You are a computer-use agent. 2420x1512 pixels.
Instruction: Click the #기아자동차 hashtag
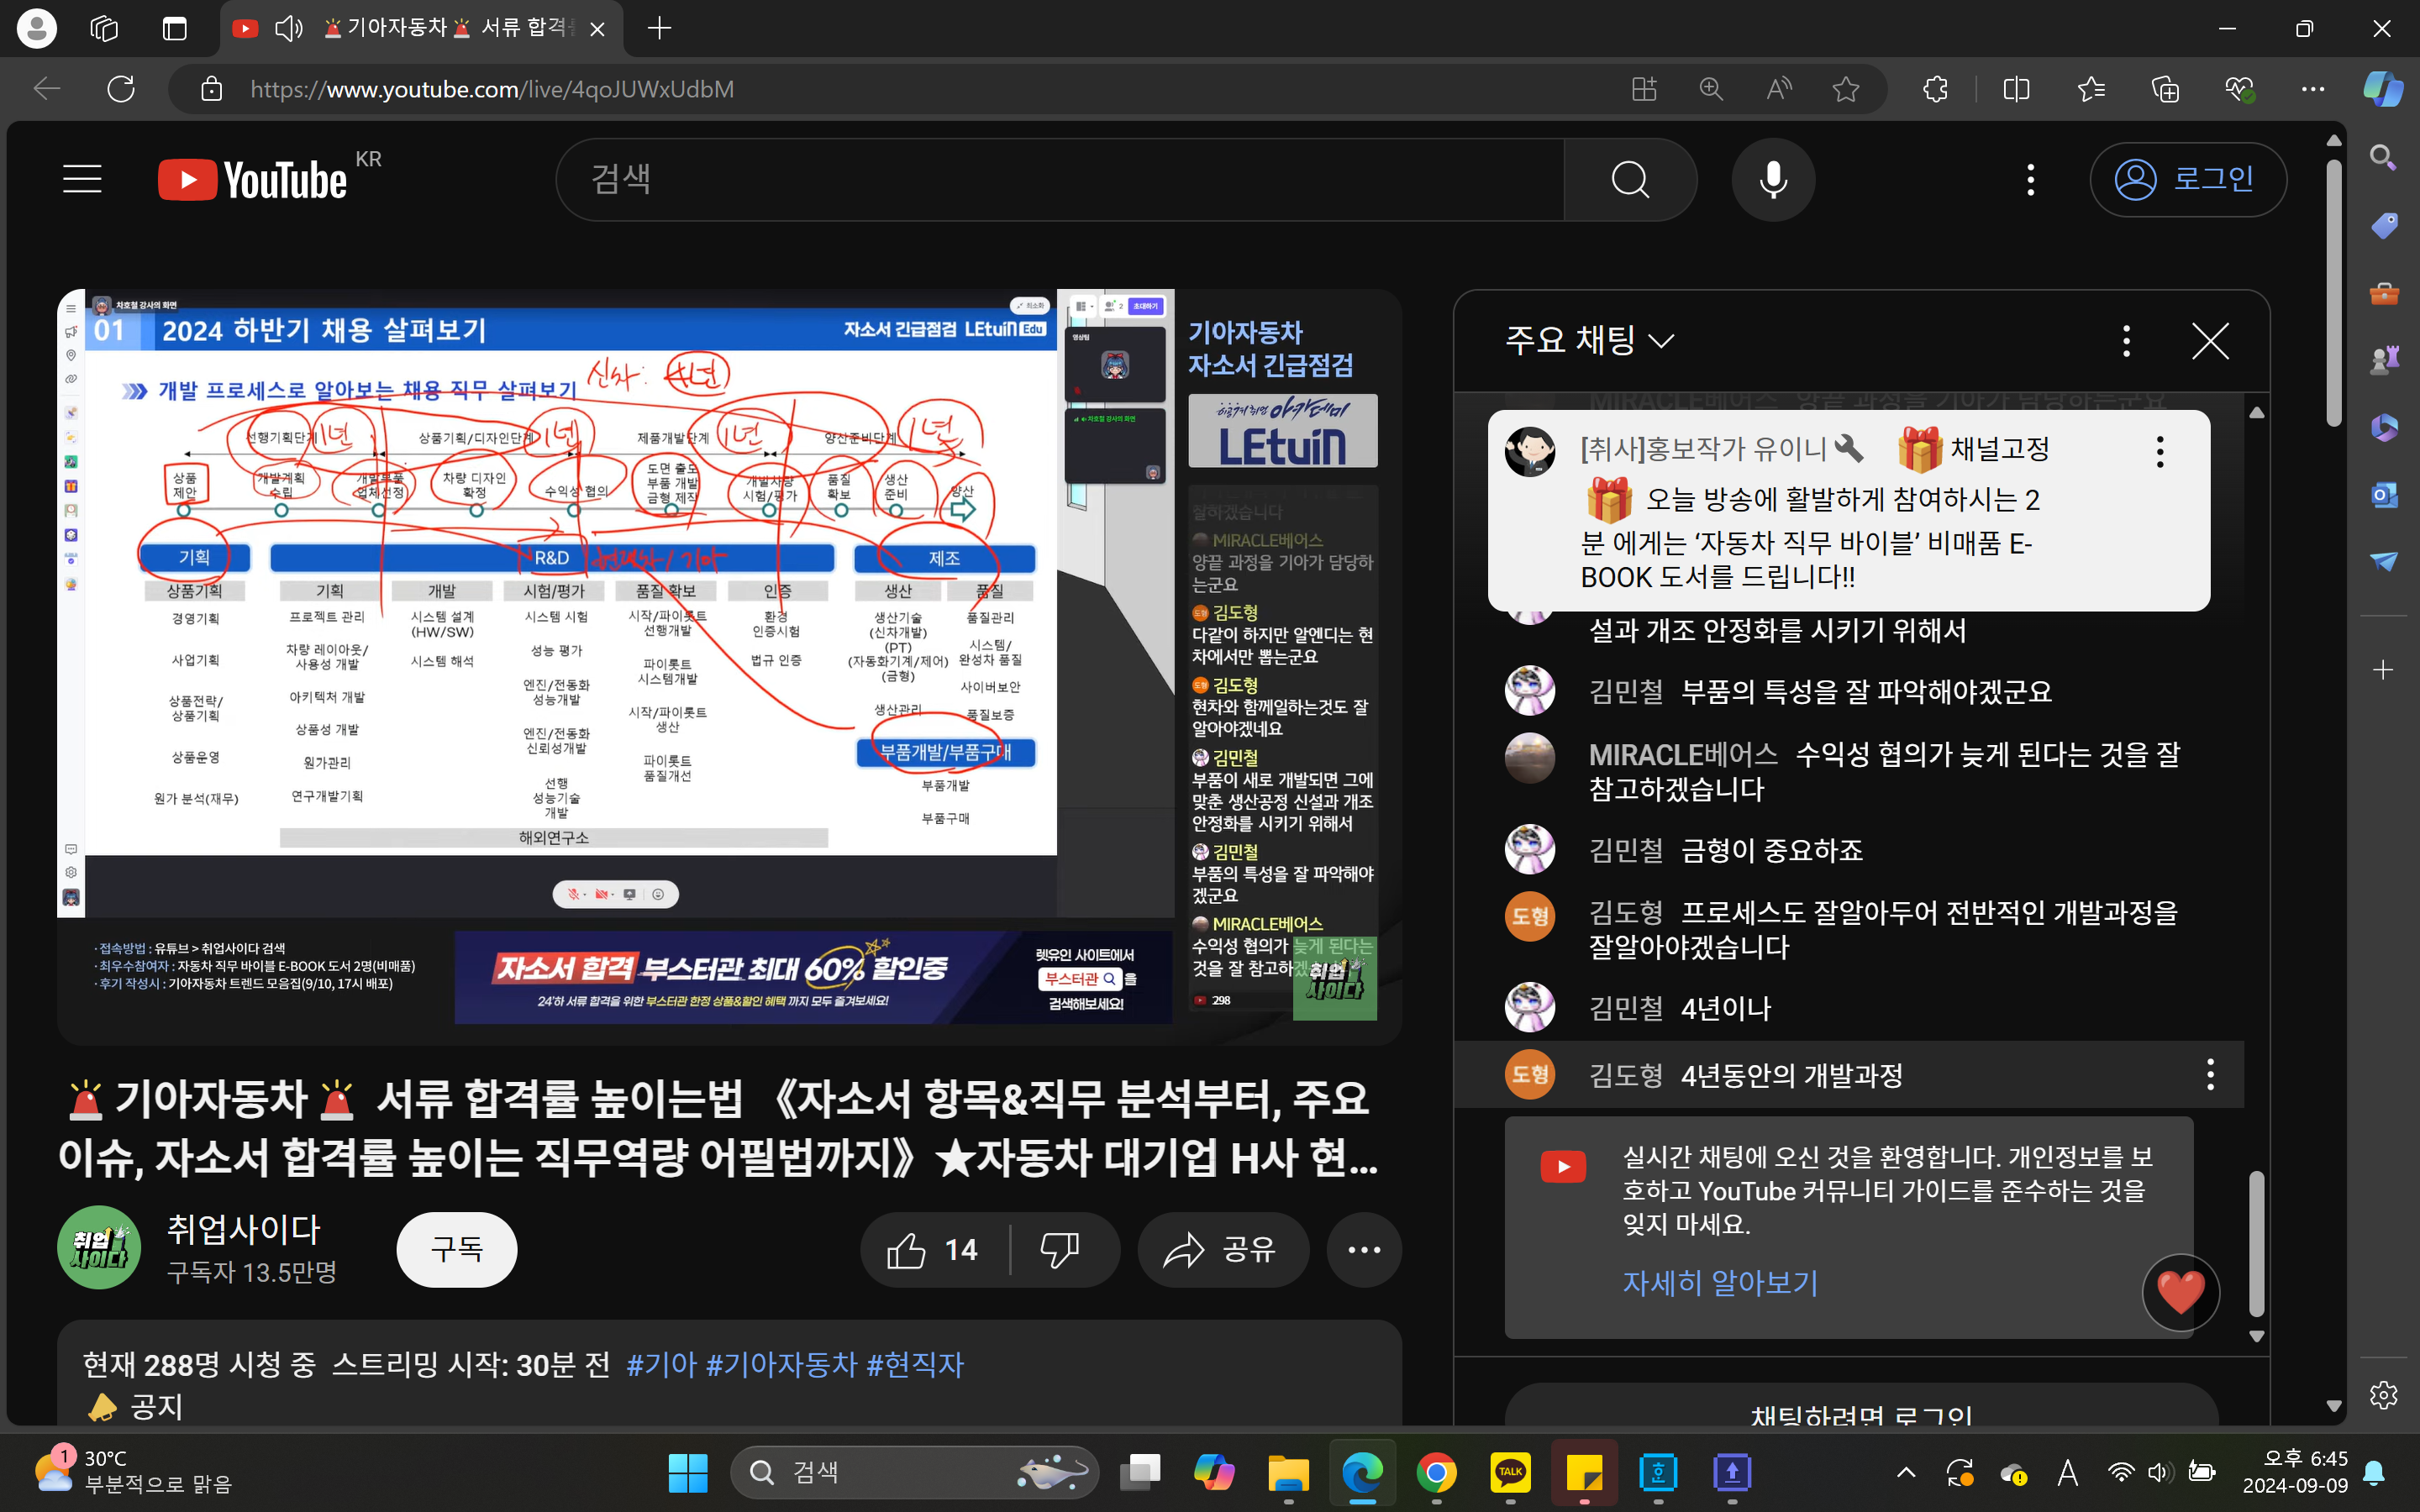[781, 1365]
